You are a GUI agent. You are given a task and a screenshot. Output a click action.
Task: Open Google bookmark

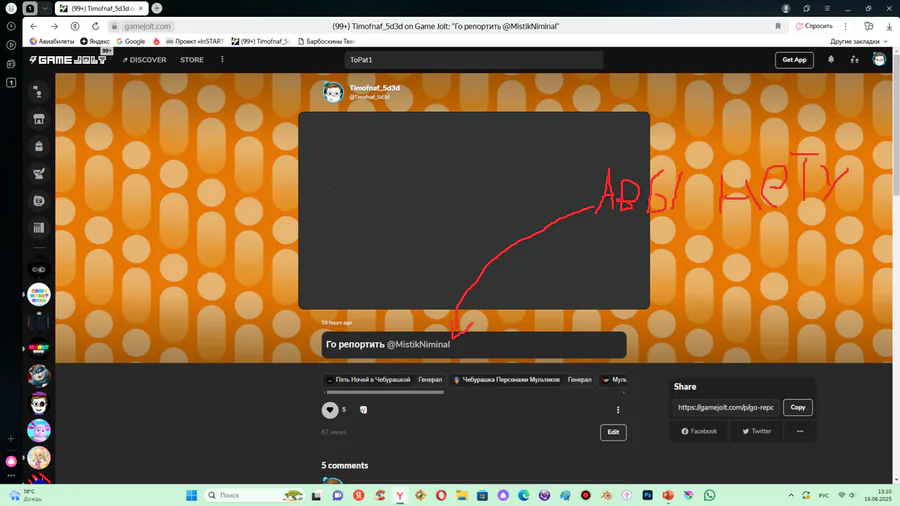(131, 41)
